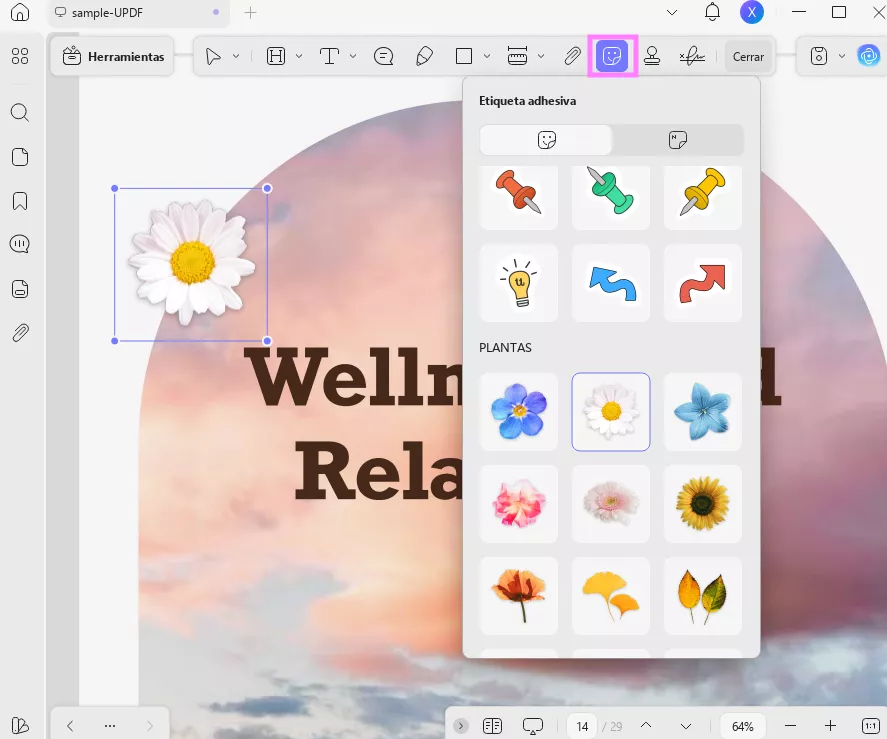
Task: Select the comment note tool
Action: pyautogui.click(x=384, y=56)
